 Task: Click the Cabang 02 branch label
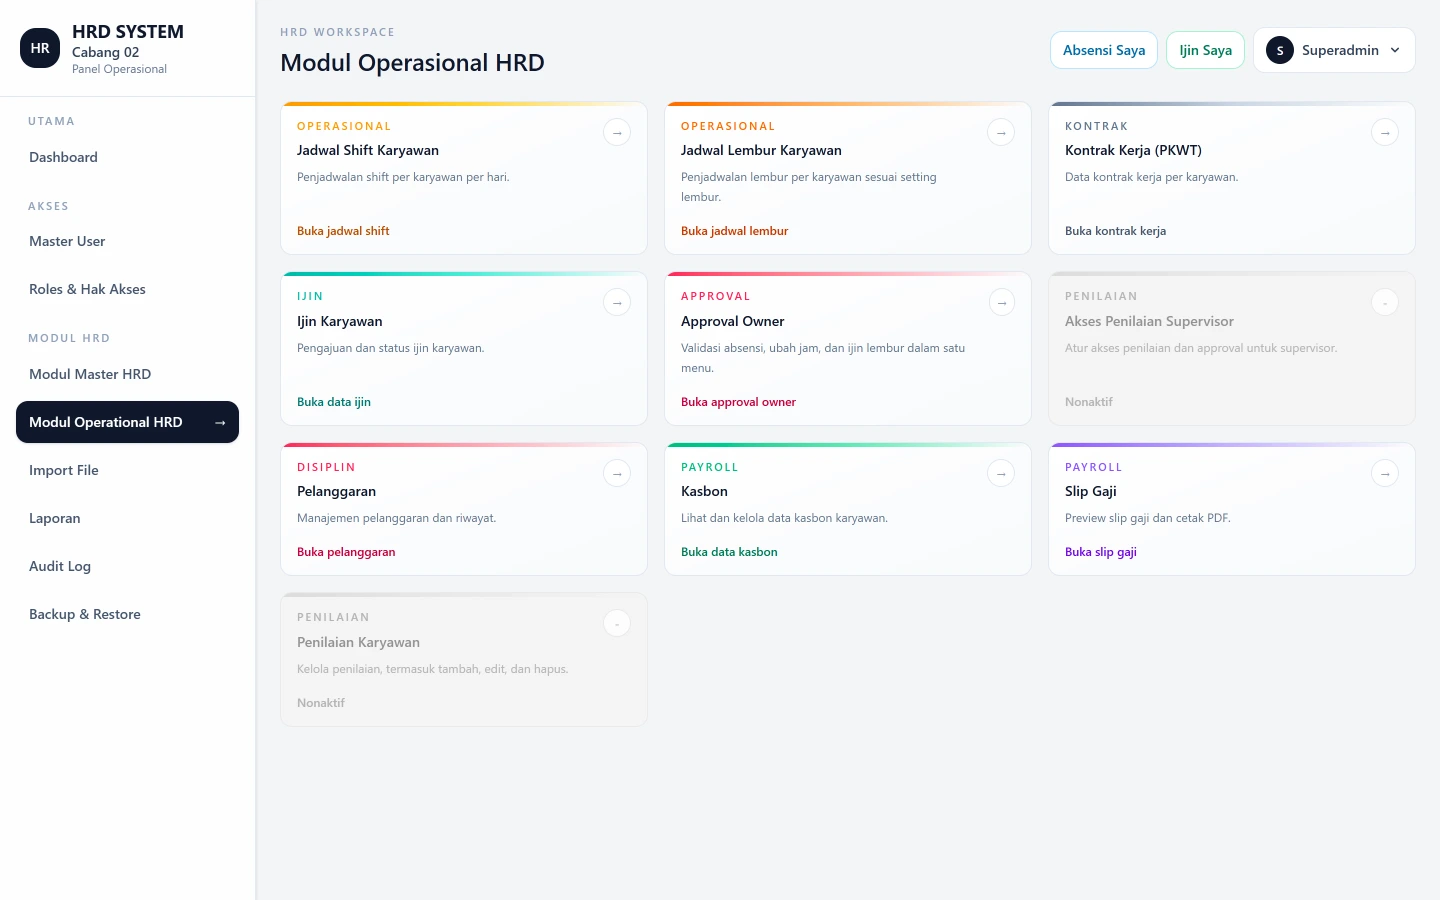coord(106,52)
